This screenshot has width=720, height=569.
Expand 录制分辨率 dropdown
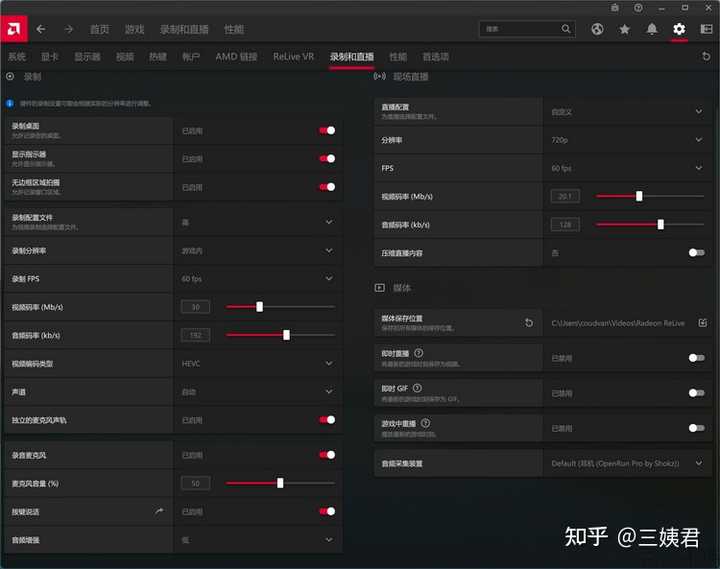pyautogui.click(x=258, y=251)
